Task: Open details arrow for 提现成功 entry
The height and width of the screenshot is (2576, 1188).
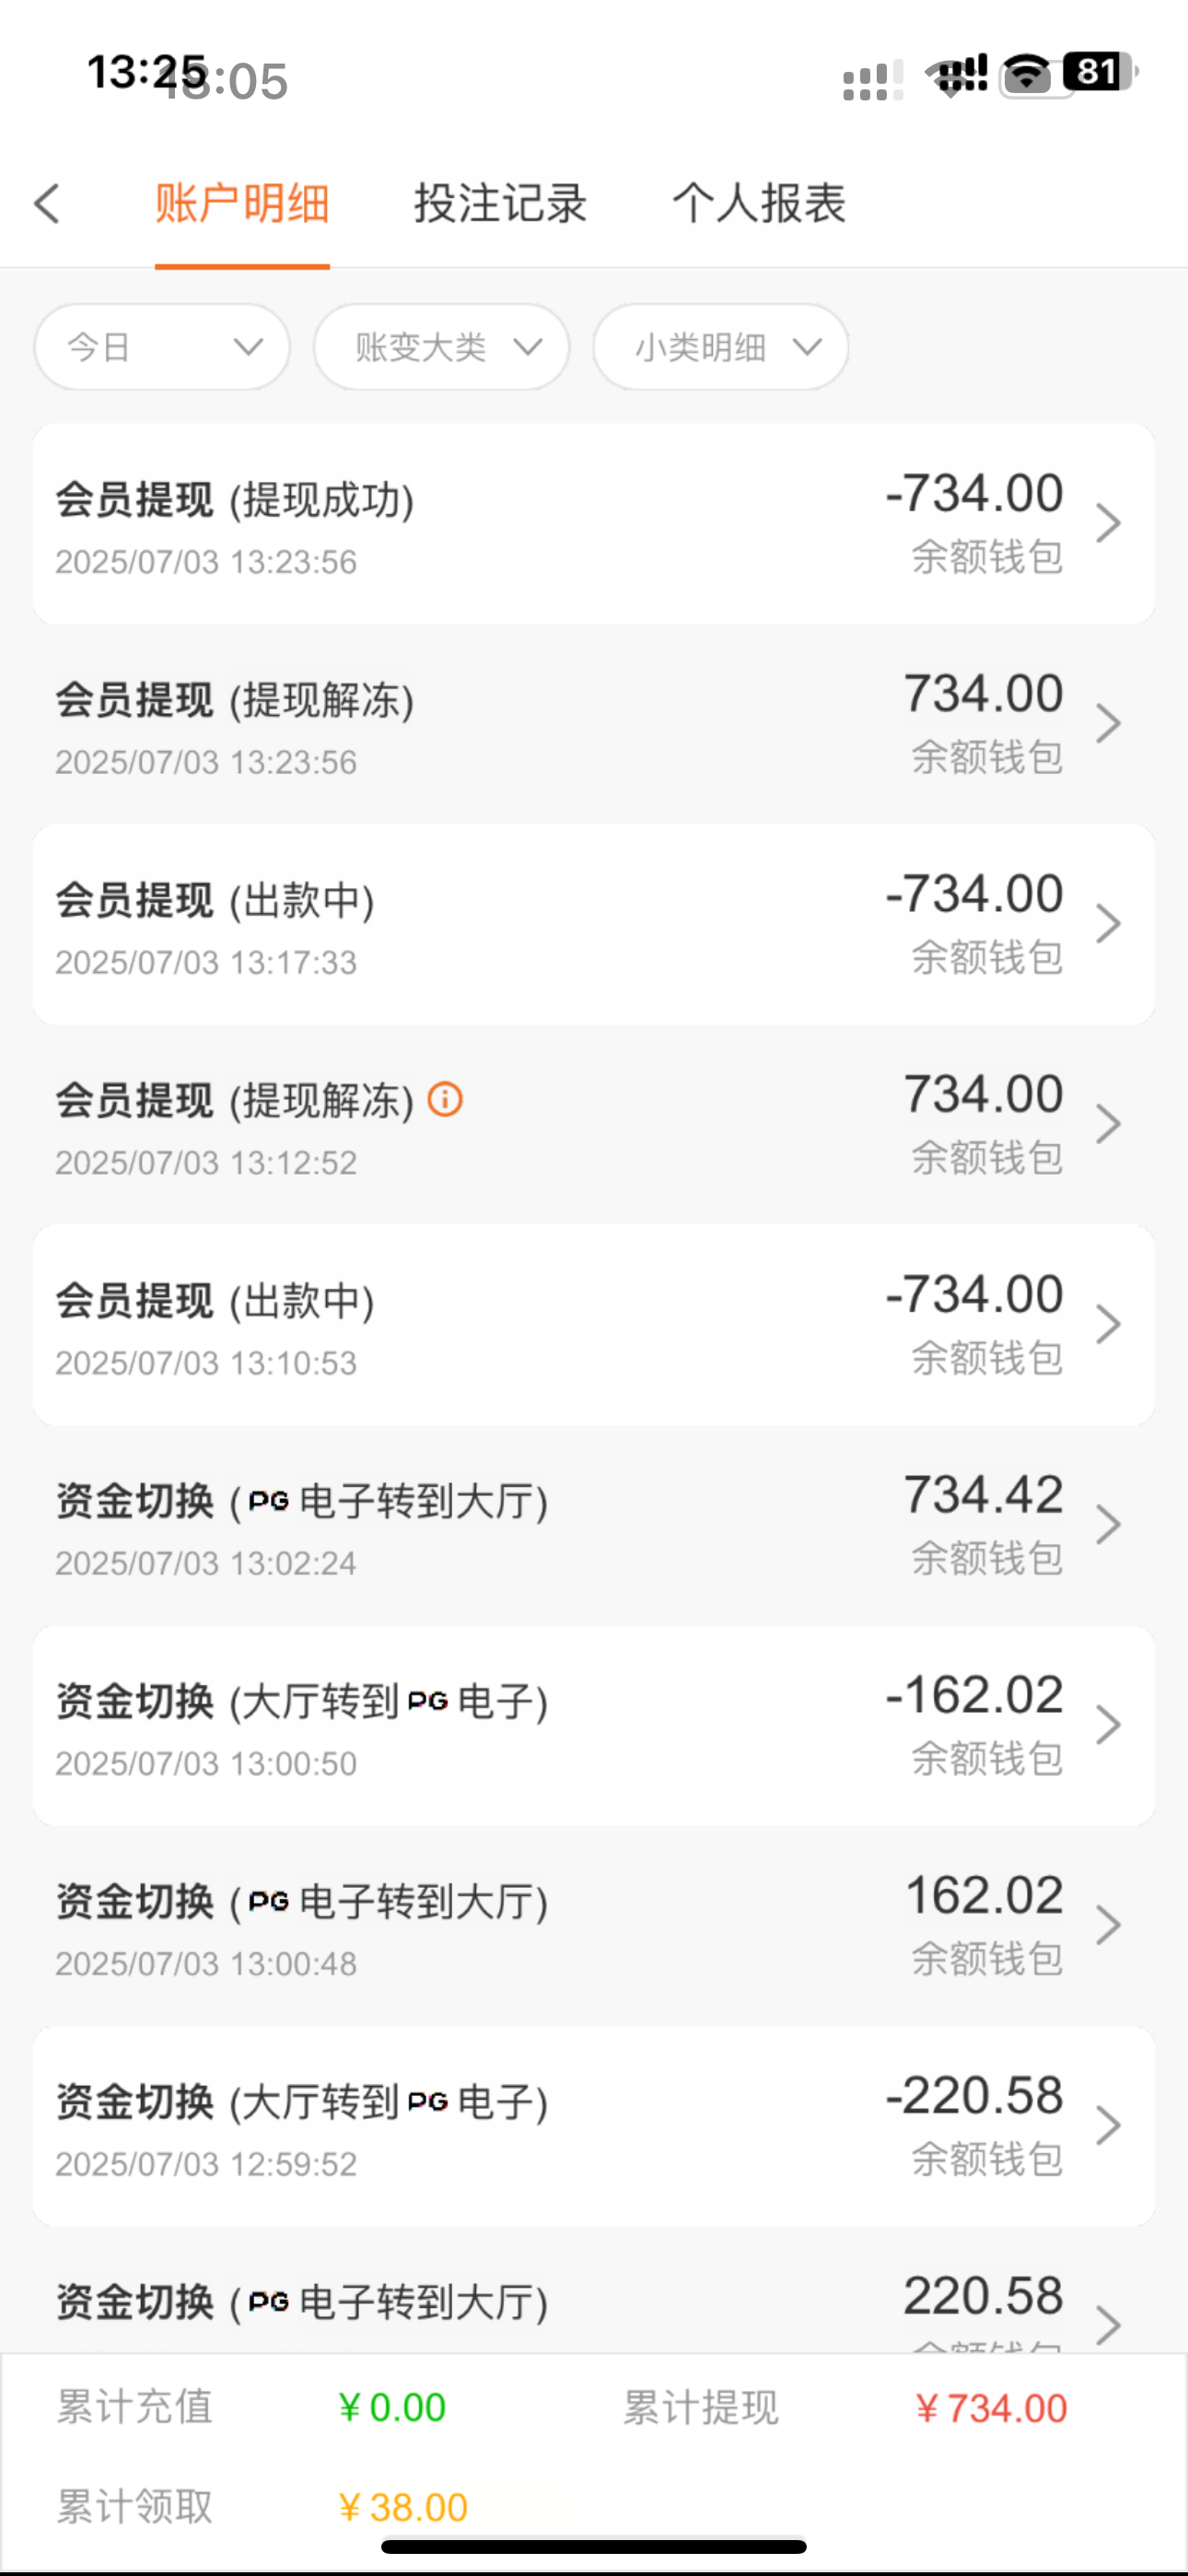Action: point(1107,523)
